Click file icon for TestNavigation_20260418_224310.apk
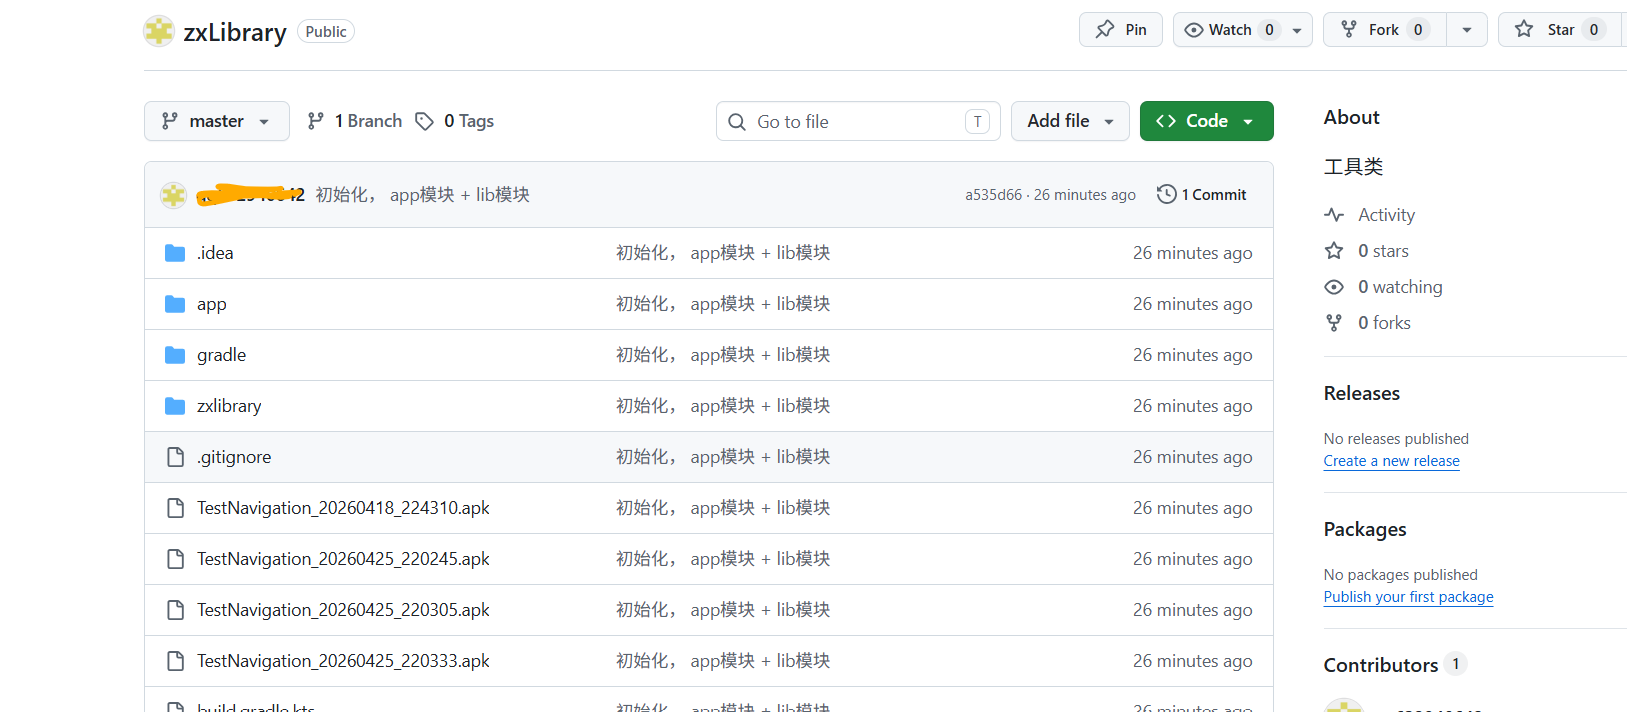 tap(175, 508)
